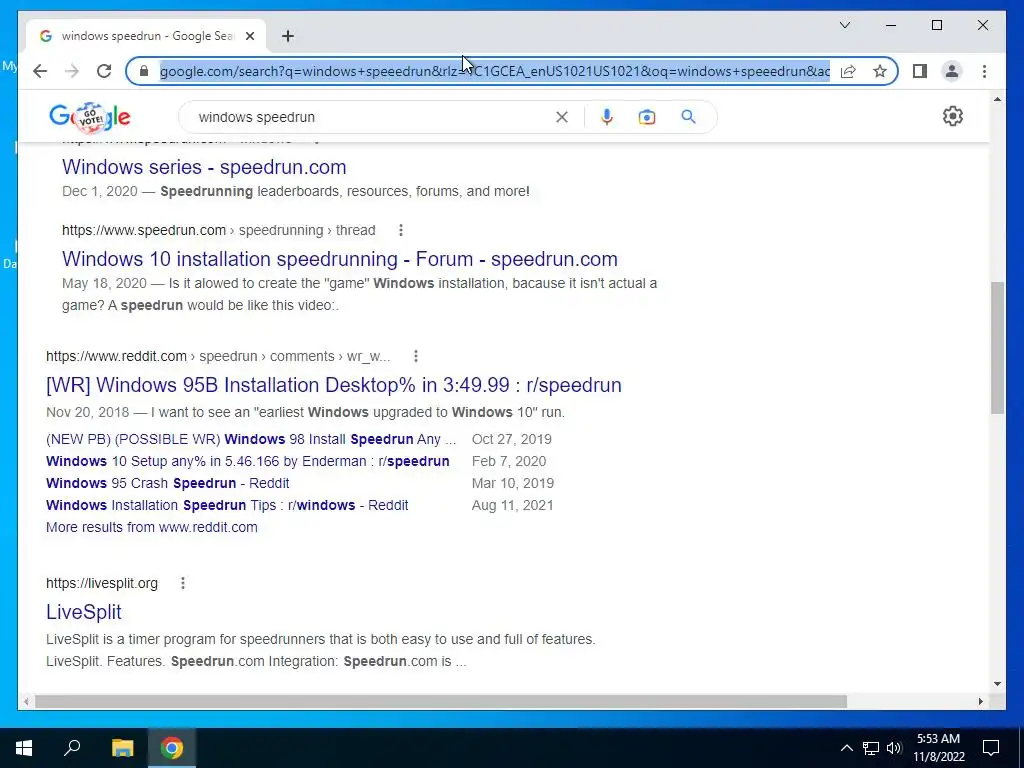This screenshot has height=768, width=1024.
Task: Open a new tab with plus button
Action: (288, 36)
